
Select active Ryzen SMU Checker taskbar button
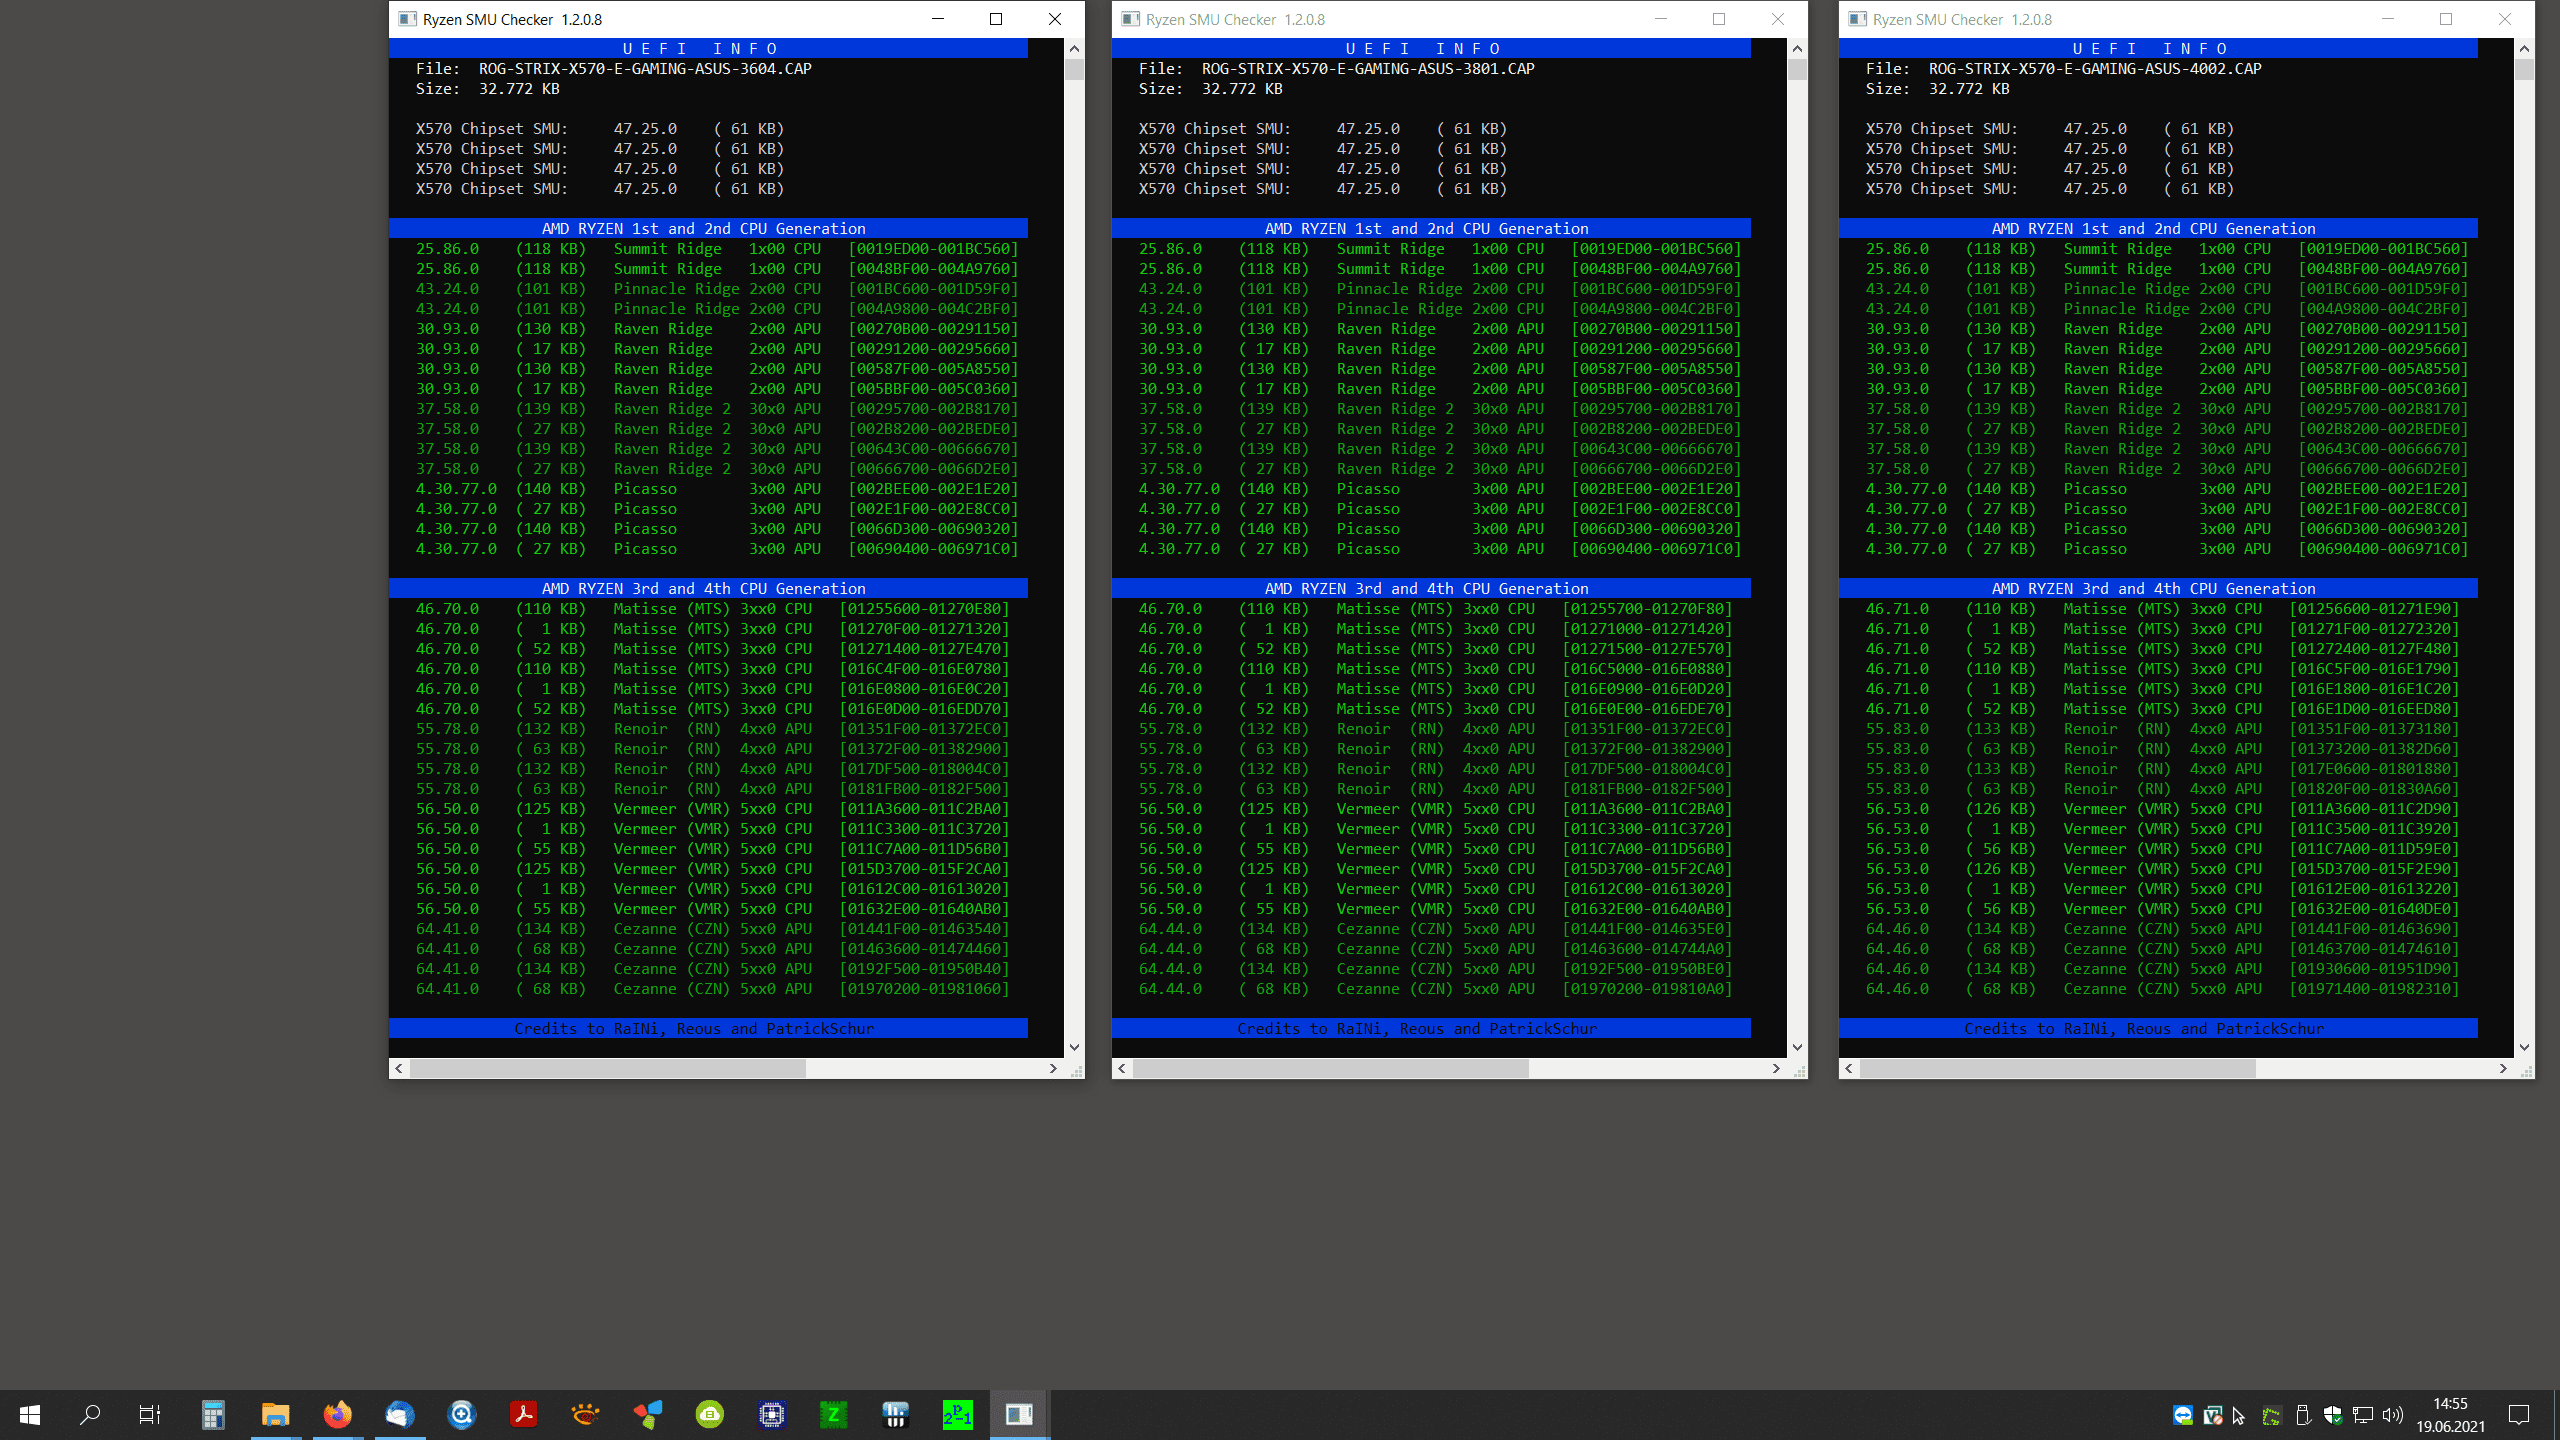[x=1019, y=1414]
